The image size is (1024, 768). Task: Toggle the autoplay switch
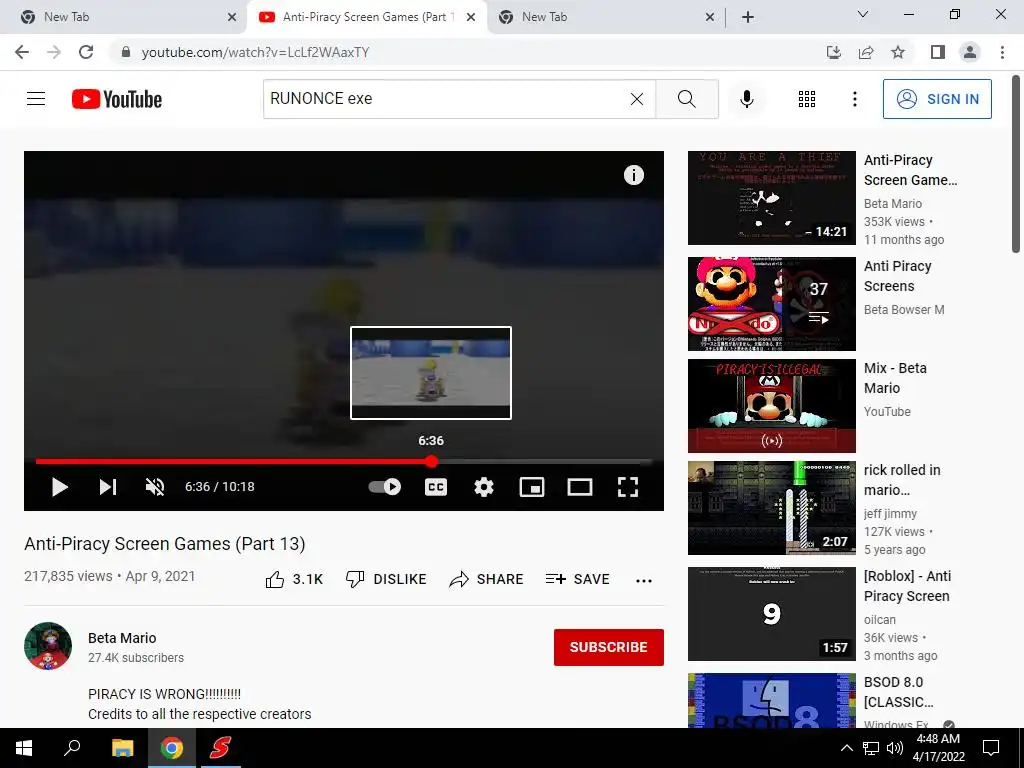[385, 487]
